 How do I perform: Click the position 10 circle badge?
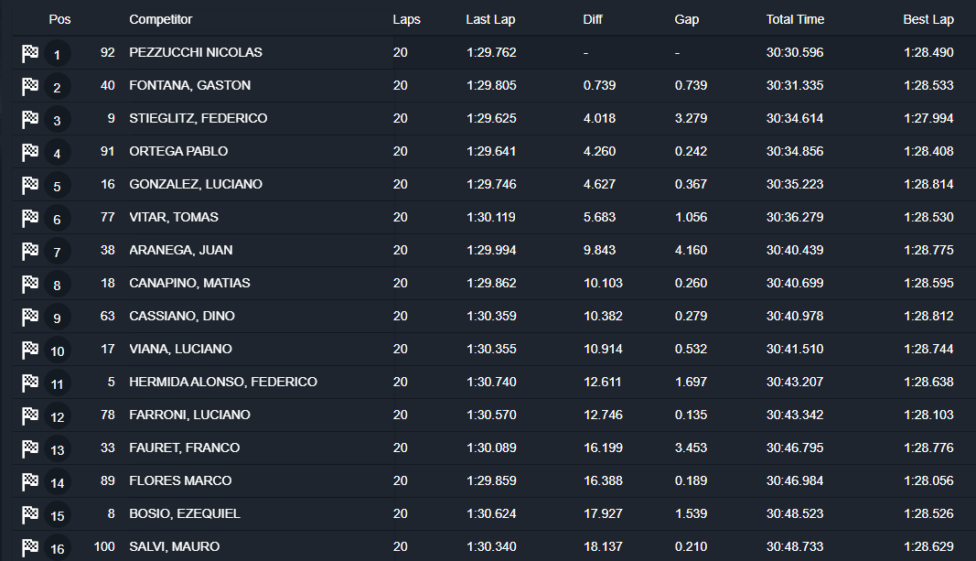57,351
